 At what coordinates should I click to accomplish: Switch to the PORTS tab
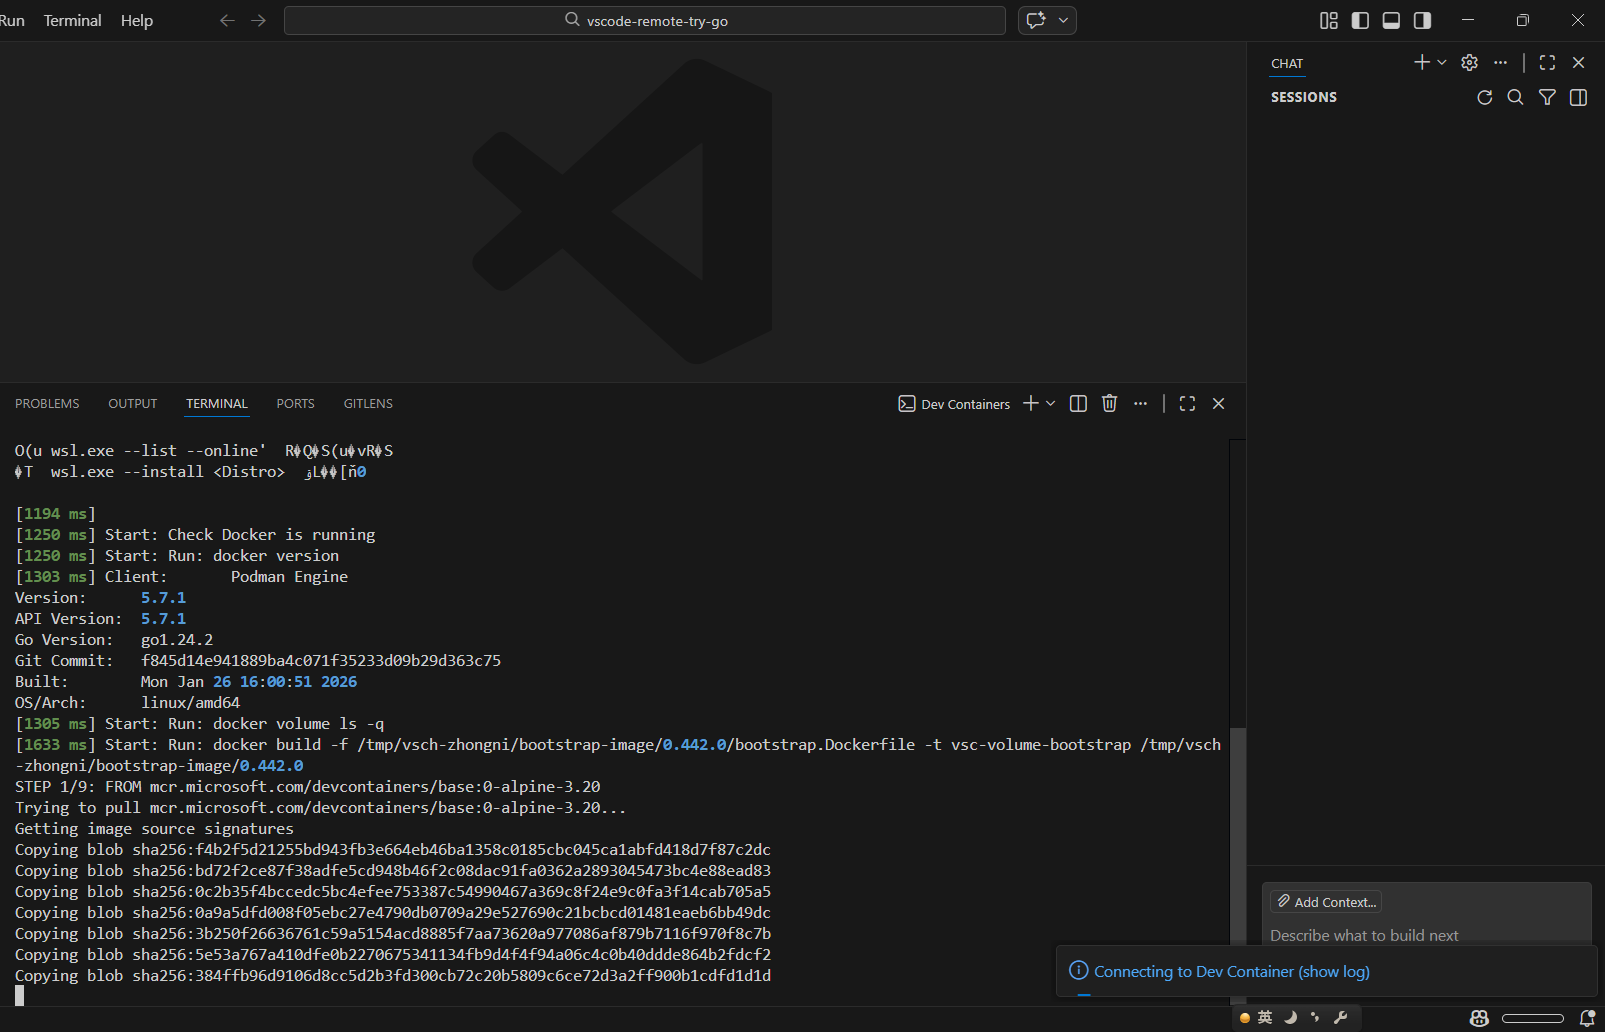tap(295, 404)
